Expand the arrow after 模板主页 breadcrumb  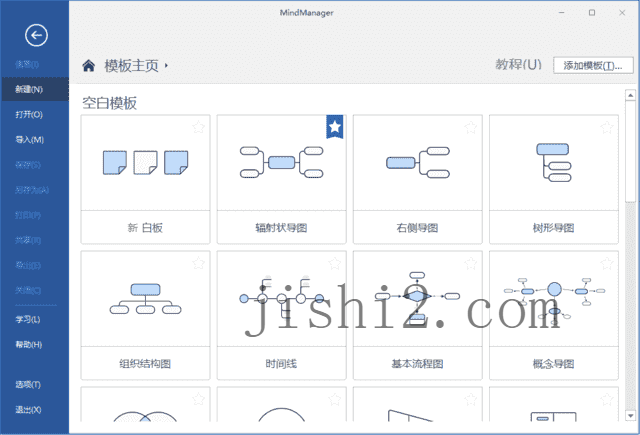pyautogui.click(x=166, y=65)
